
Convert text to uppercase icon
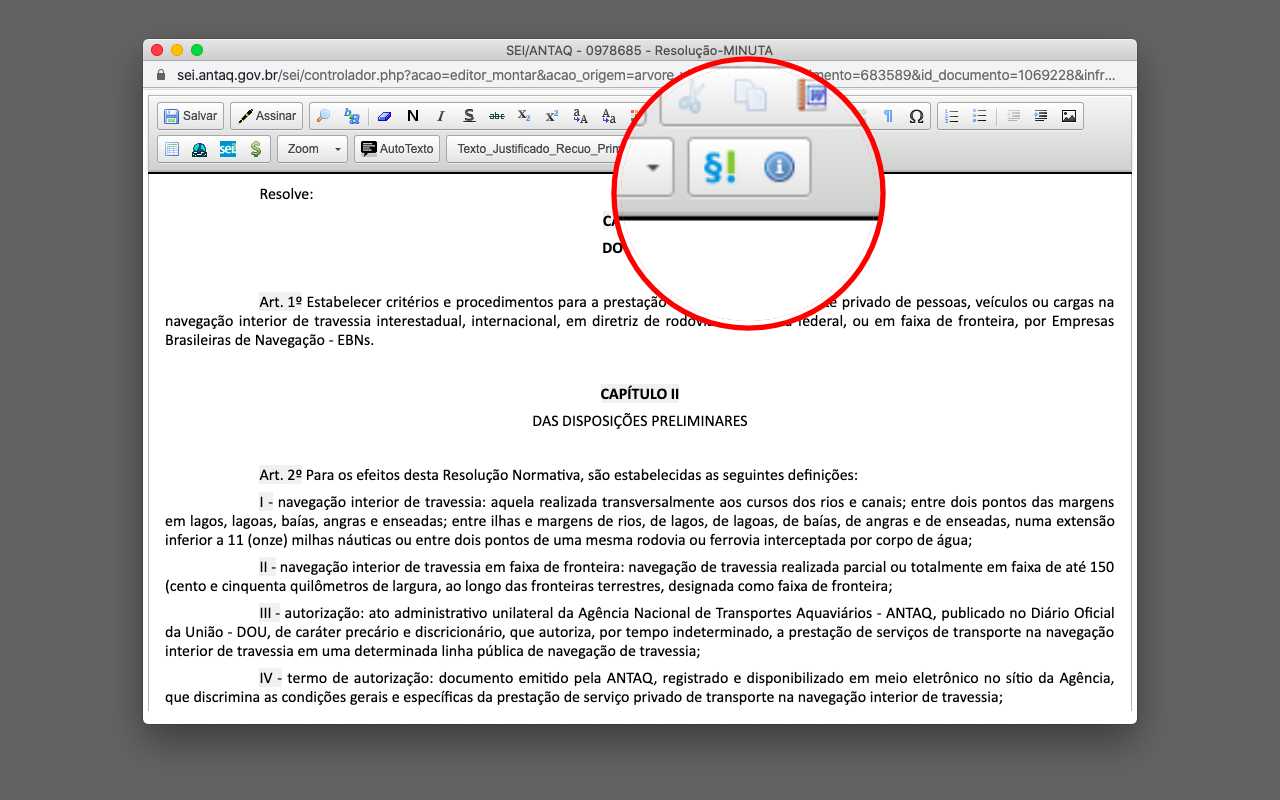click(x=580, y=116)
